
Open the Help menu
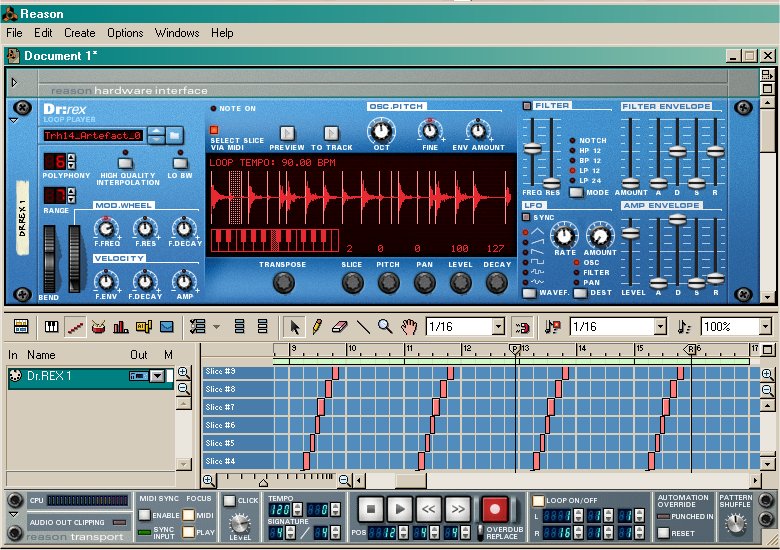coord(222,33)
